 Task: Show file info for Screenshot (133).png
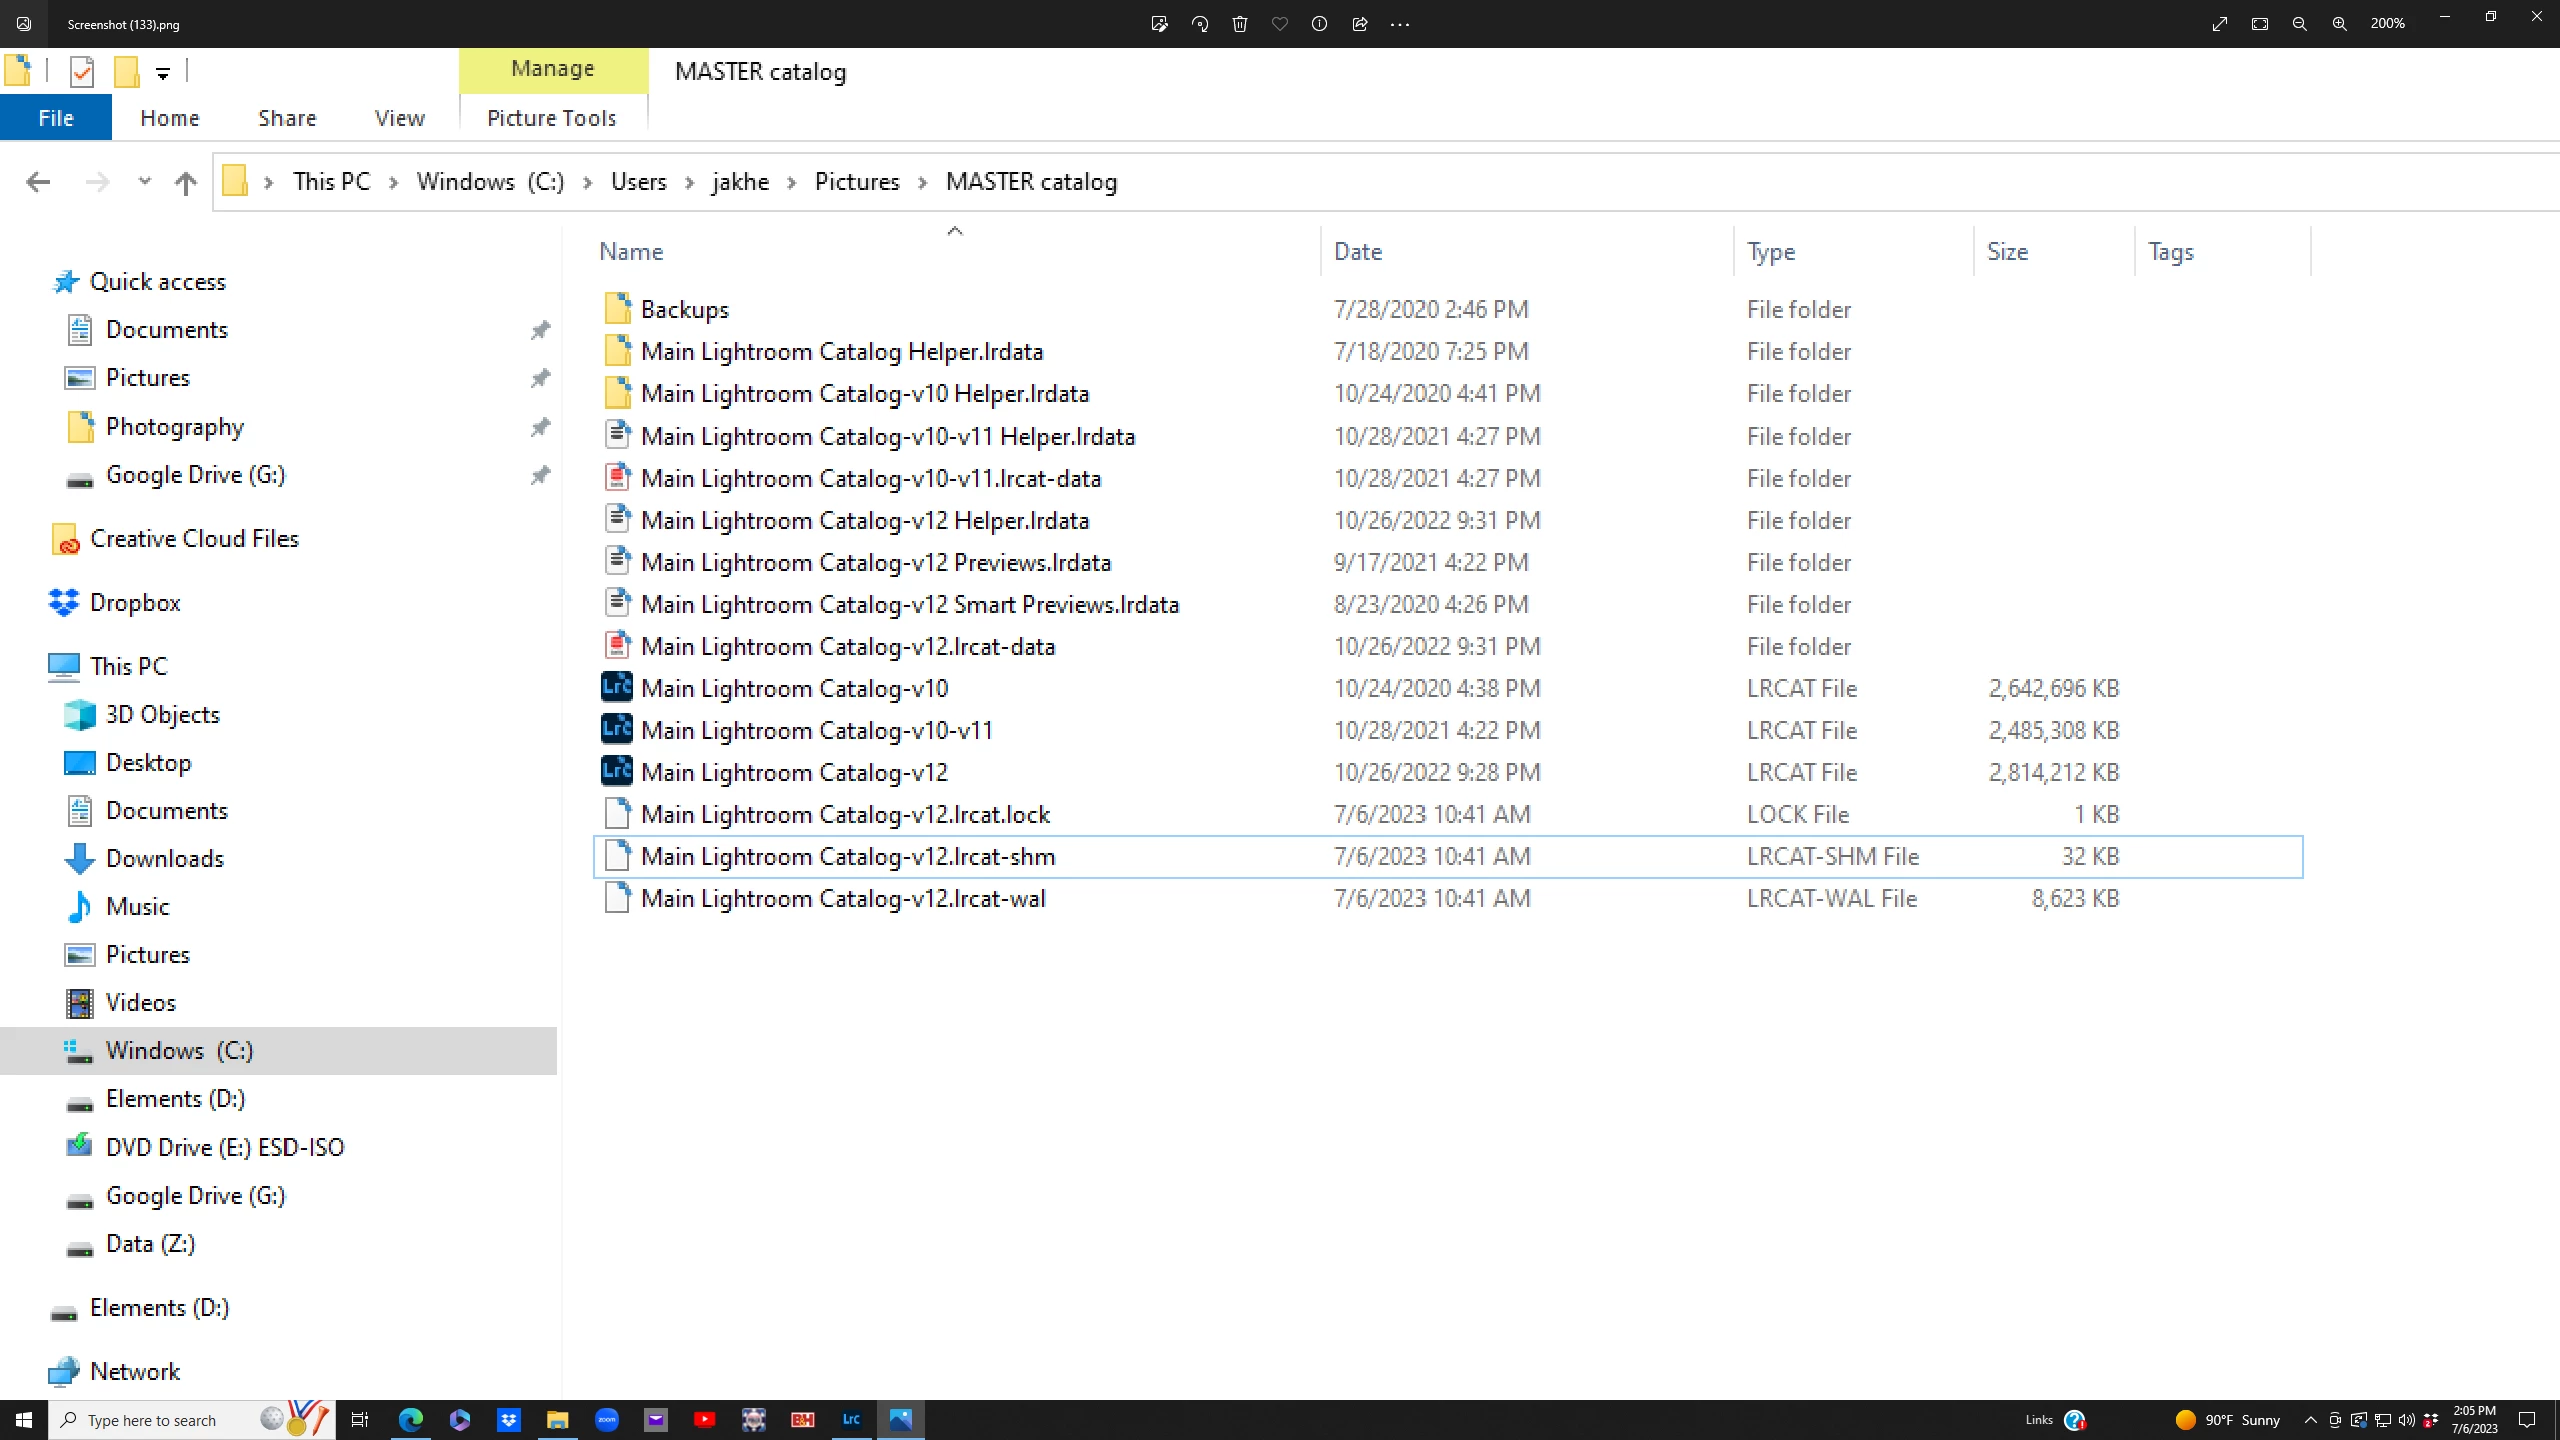point(1319,24)
